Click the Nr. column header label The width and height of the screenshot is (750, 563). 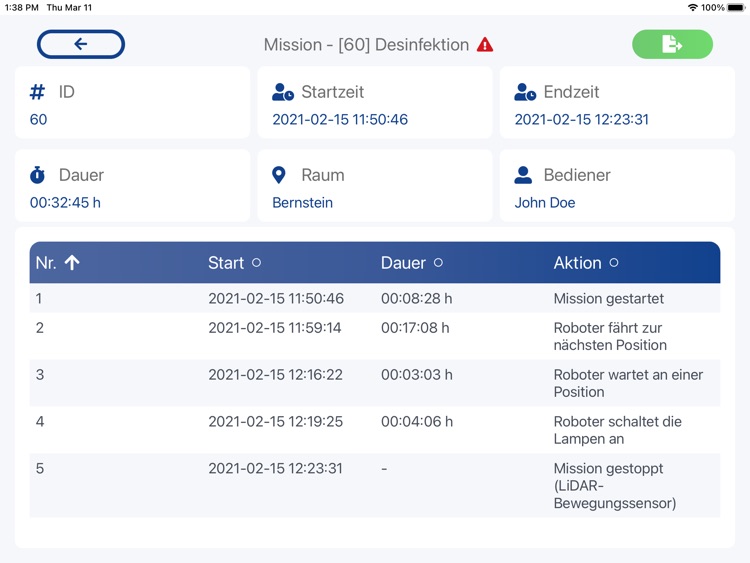click(46, 263)
